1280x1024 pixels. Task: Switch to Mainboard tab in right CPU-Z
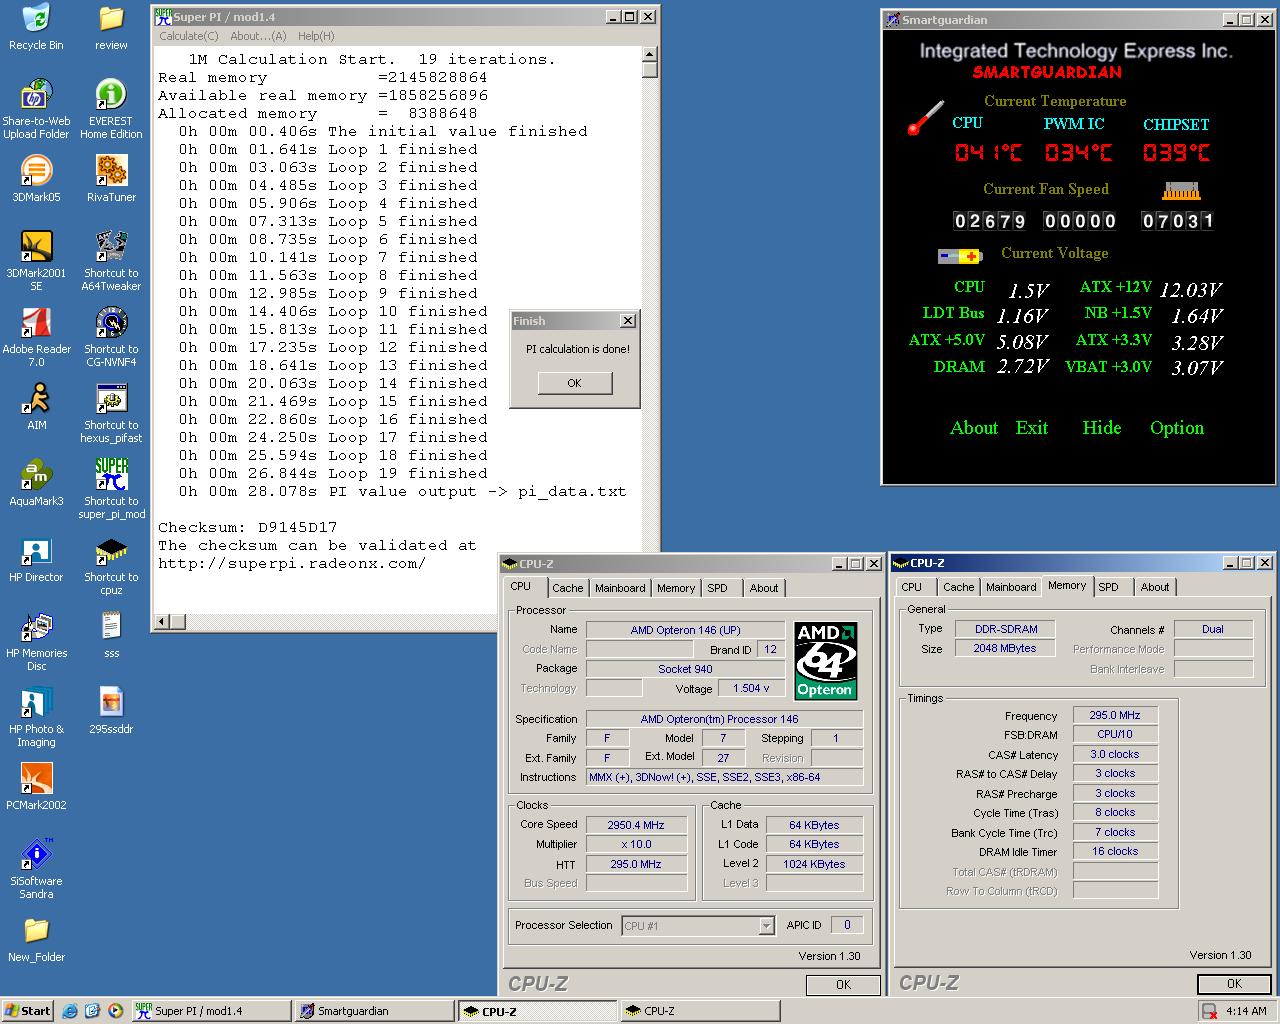(x=1011, y=587)
